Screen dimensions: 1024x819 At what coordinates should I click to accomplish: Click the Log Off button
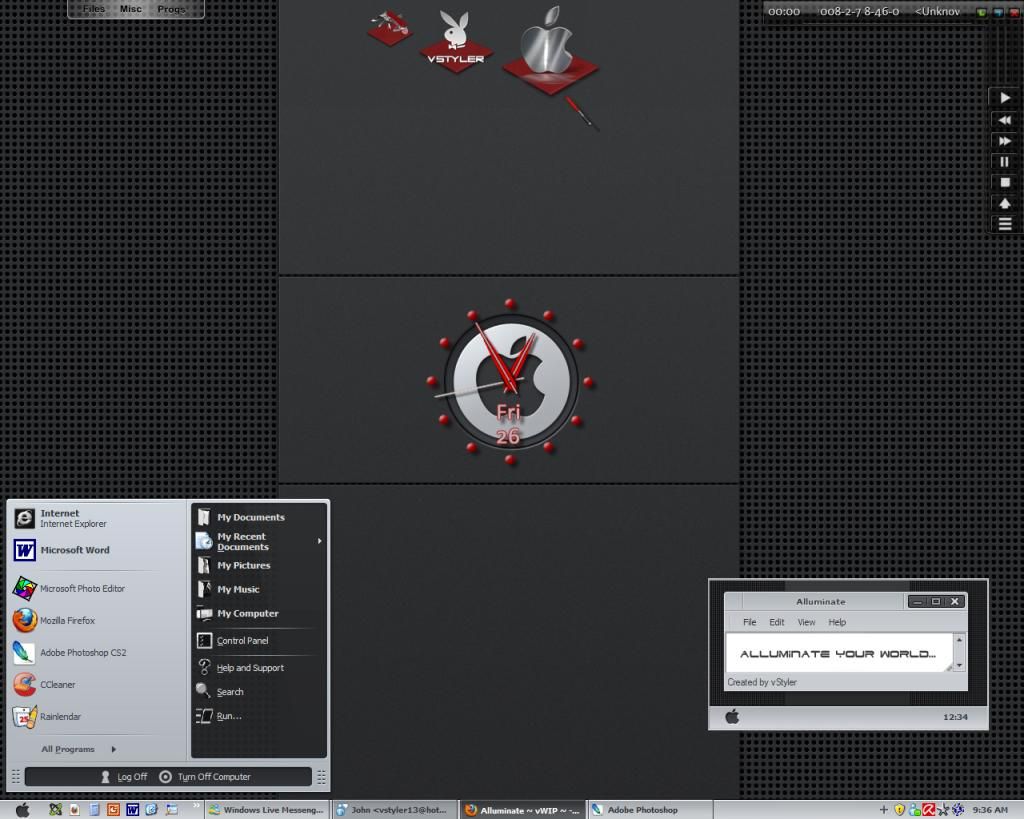124,777
